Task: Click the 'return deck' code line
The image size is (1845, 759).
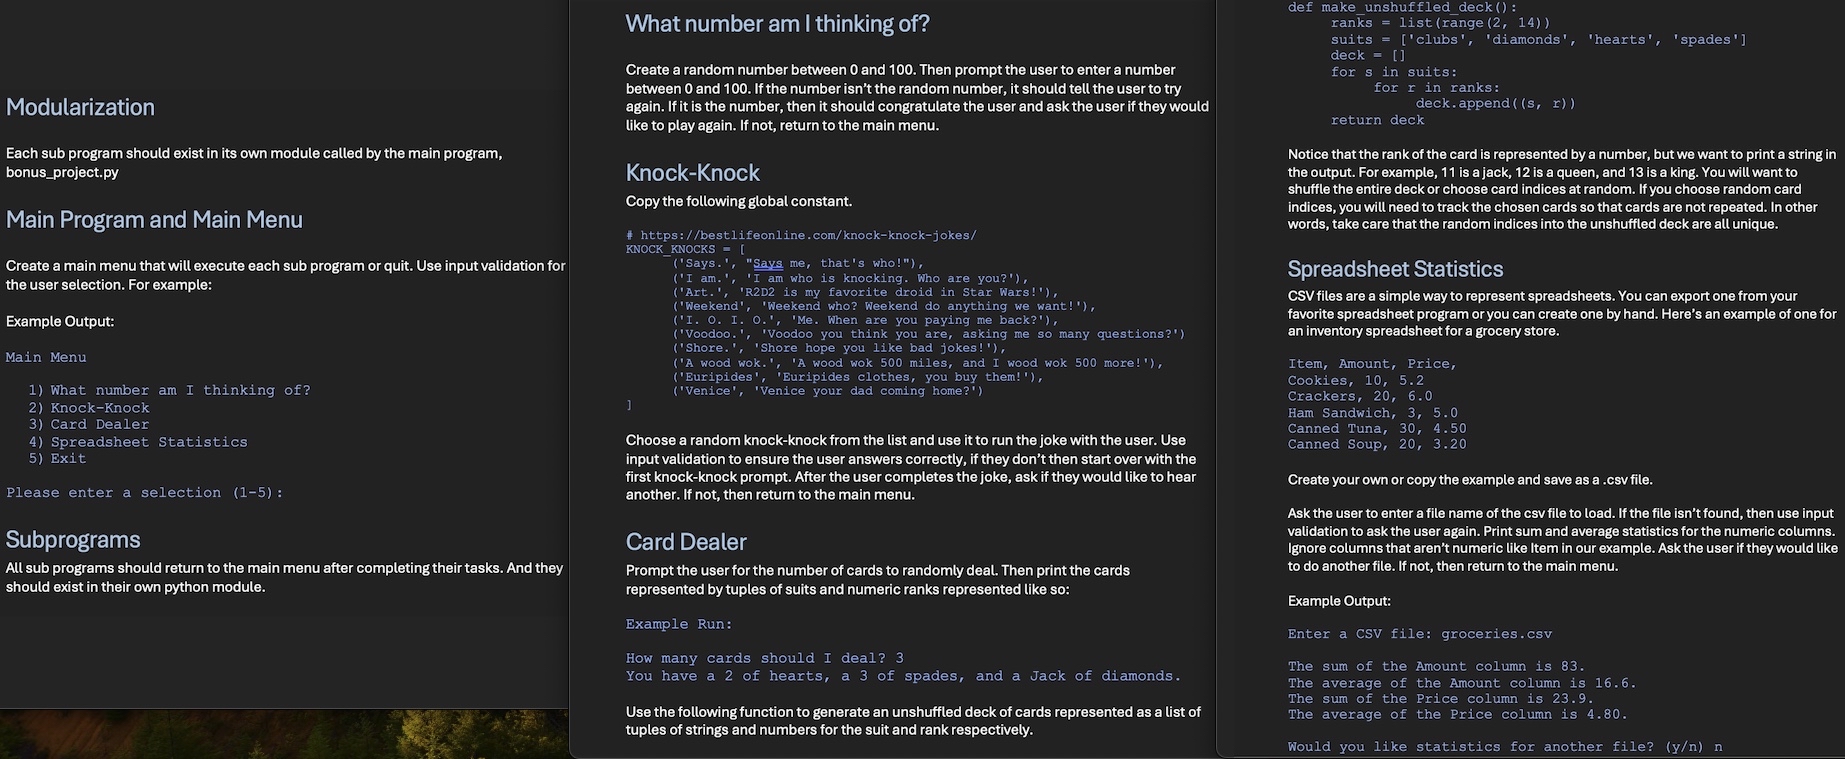Action: pos(1378,120)
